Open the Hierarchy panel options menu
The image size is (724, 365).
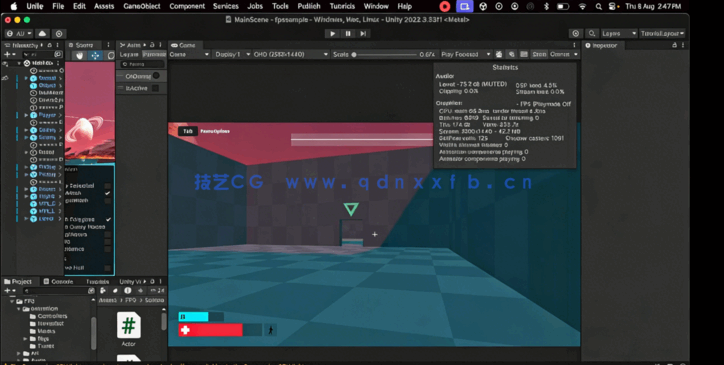58,45
